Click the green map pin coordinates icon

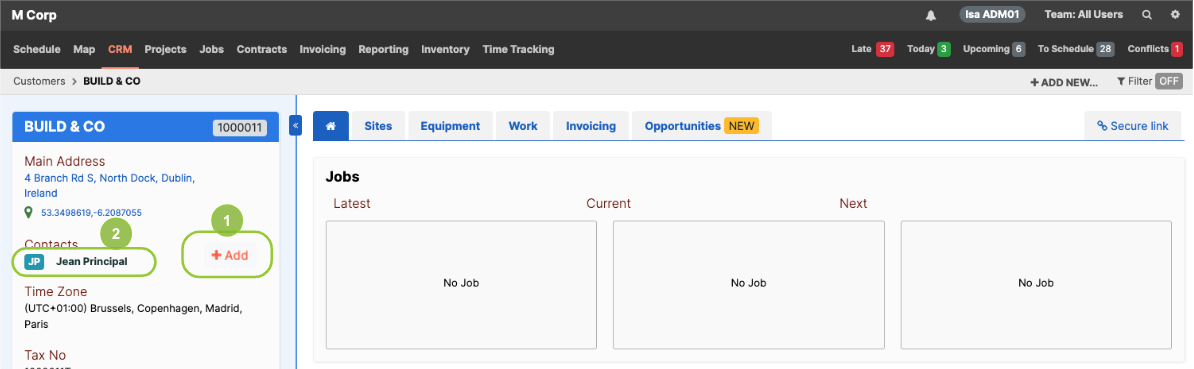[x=29, y=212]
